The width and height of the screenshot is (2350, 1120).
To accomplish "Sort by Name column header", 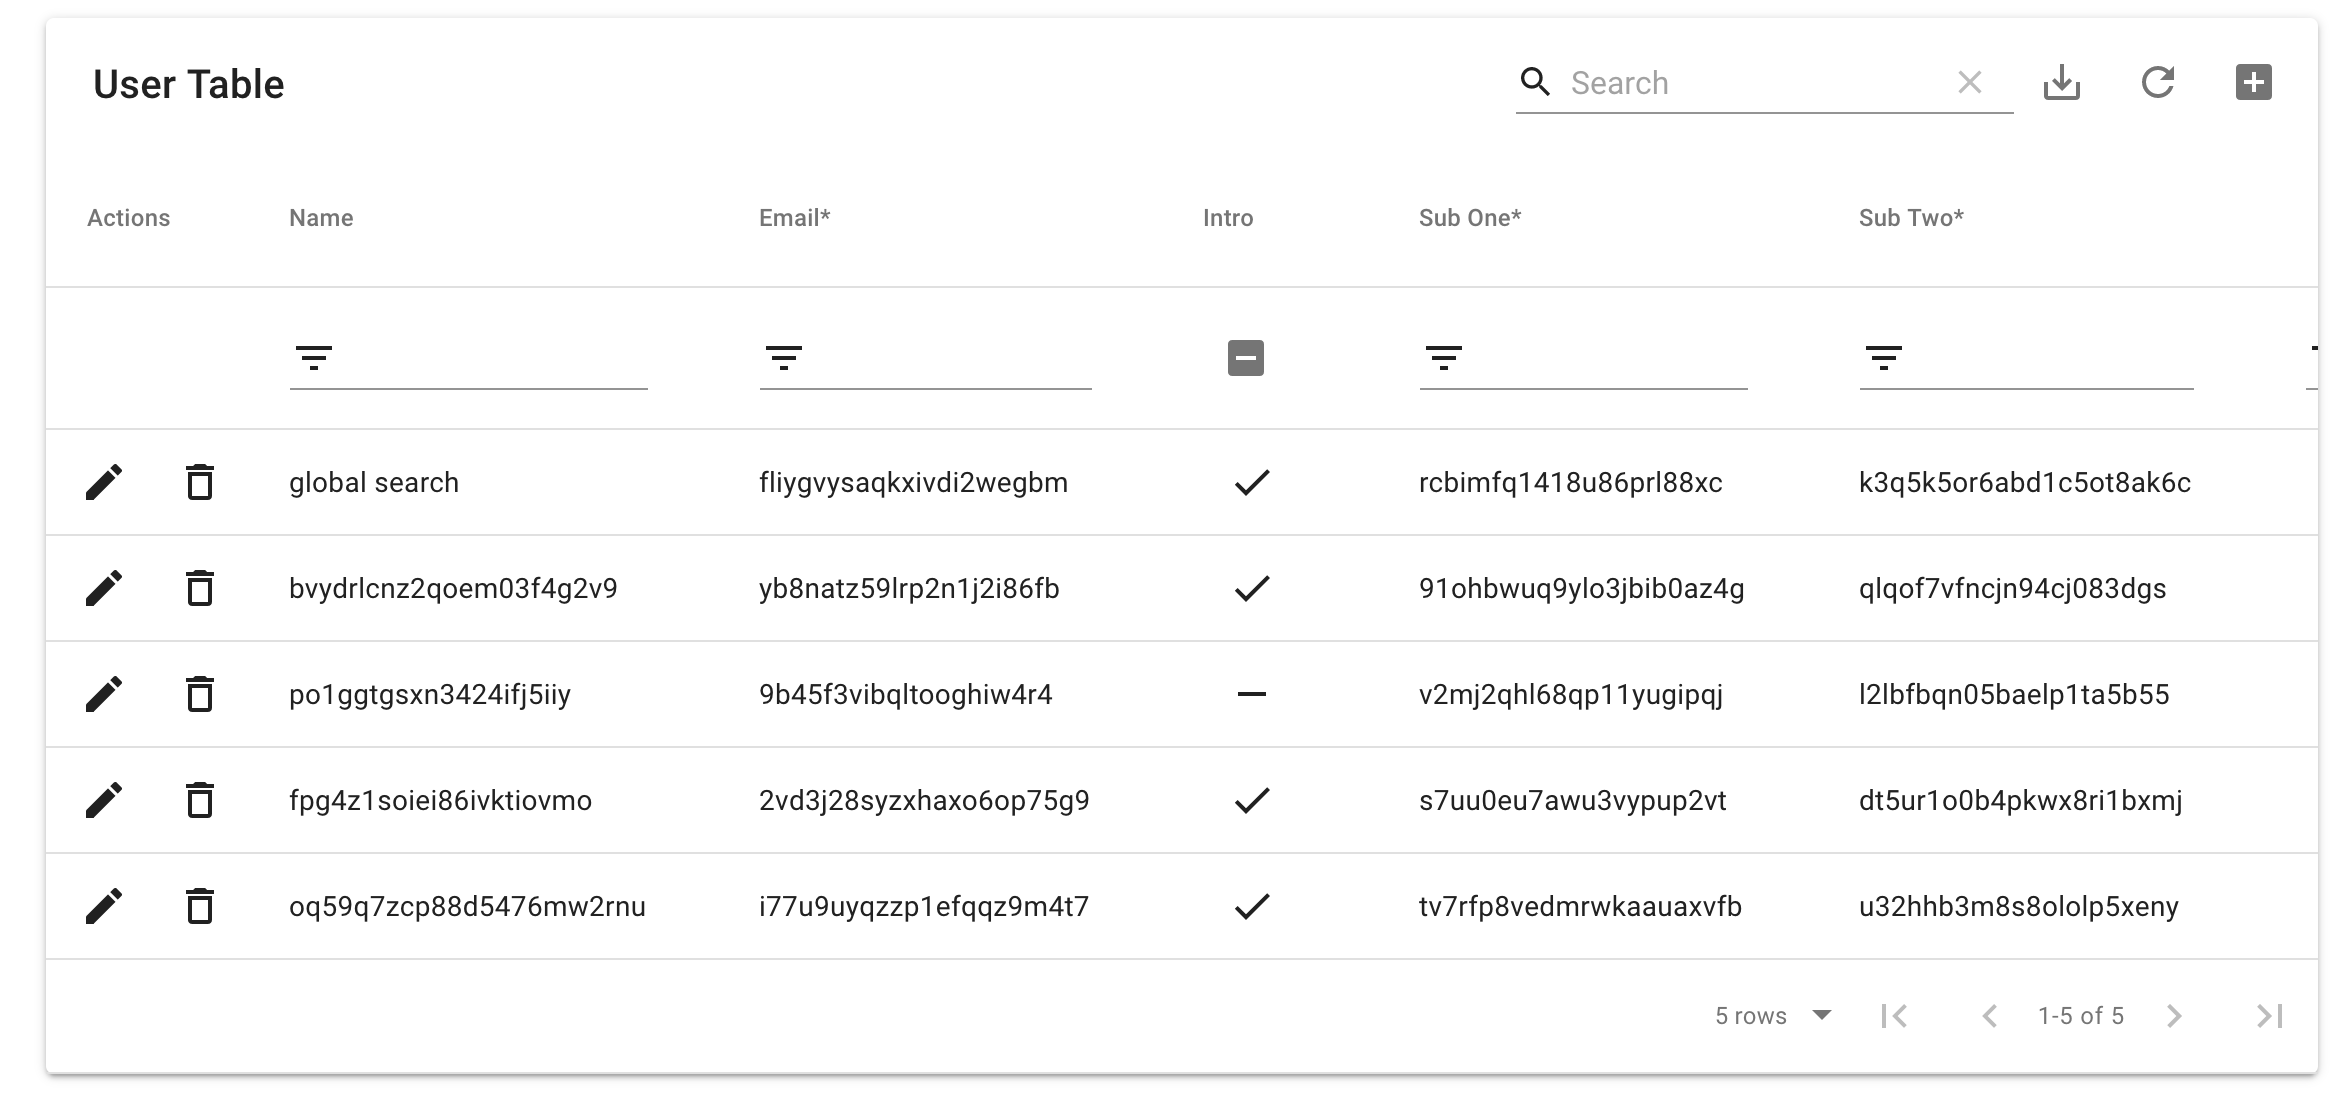I will (x=321, y=218).
